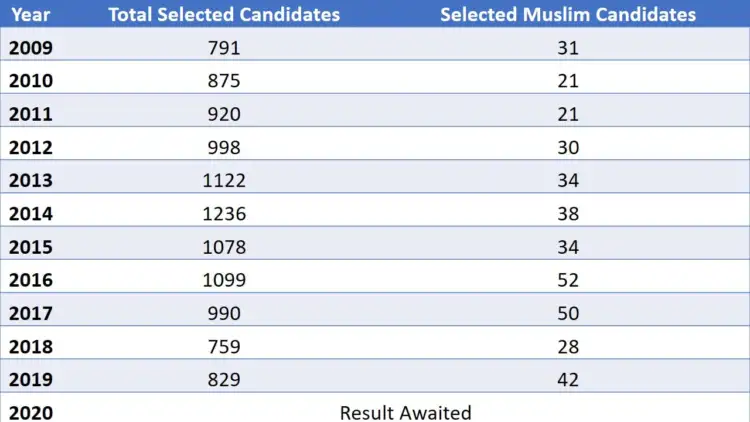The width and height of the screenshot is (750, 422).
Task: Click the 2010 year cell
Action: pos(31,81)
